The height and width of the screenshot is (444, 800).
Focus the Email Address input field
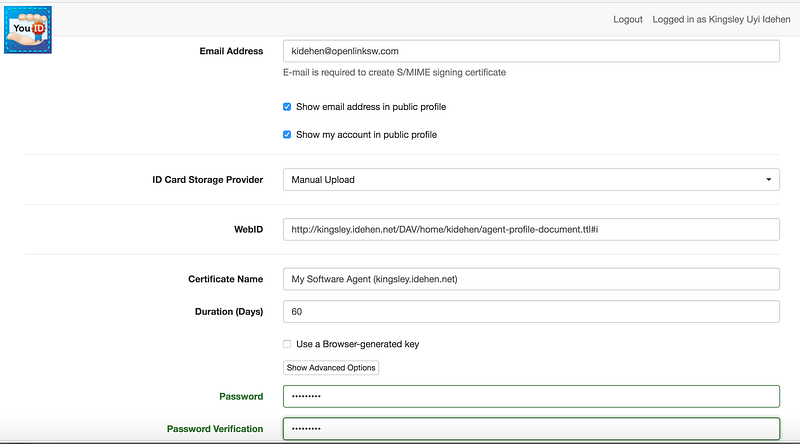coord(531,51)
